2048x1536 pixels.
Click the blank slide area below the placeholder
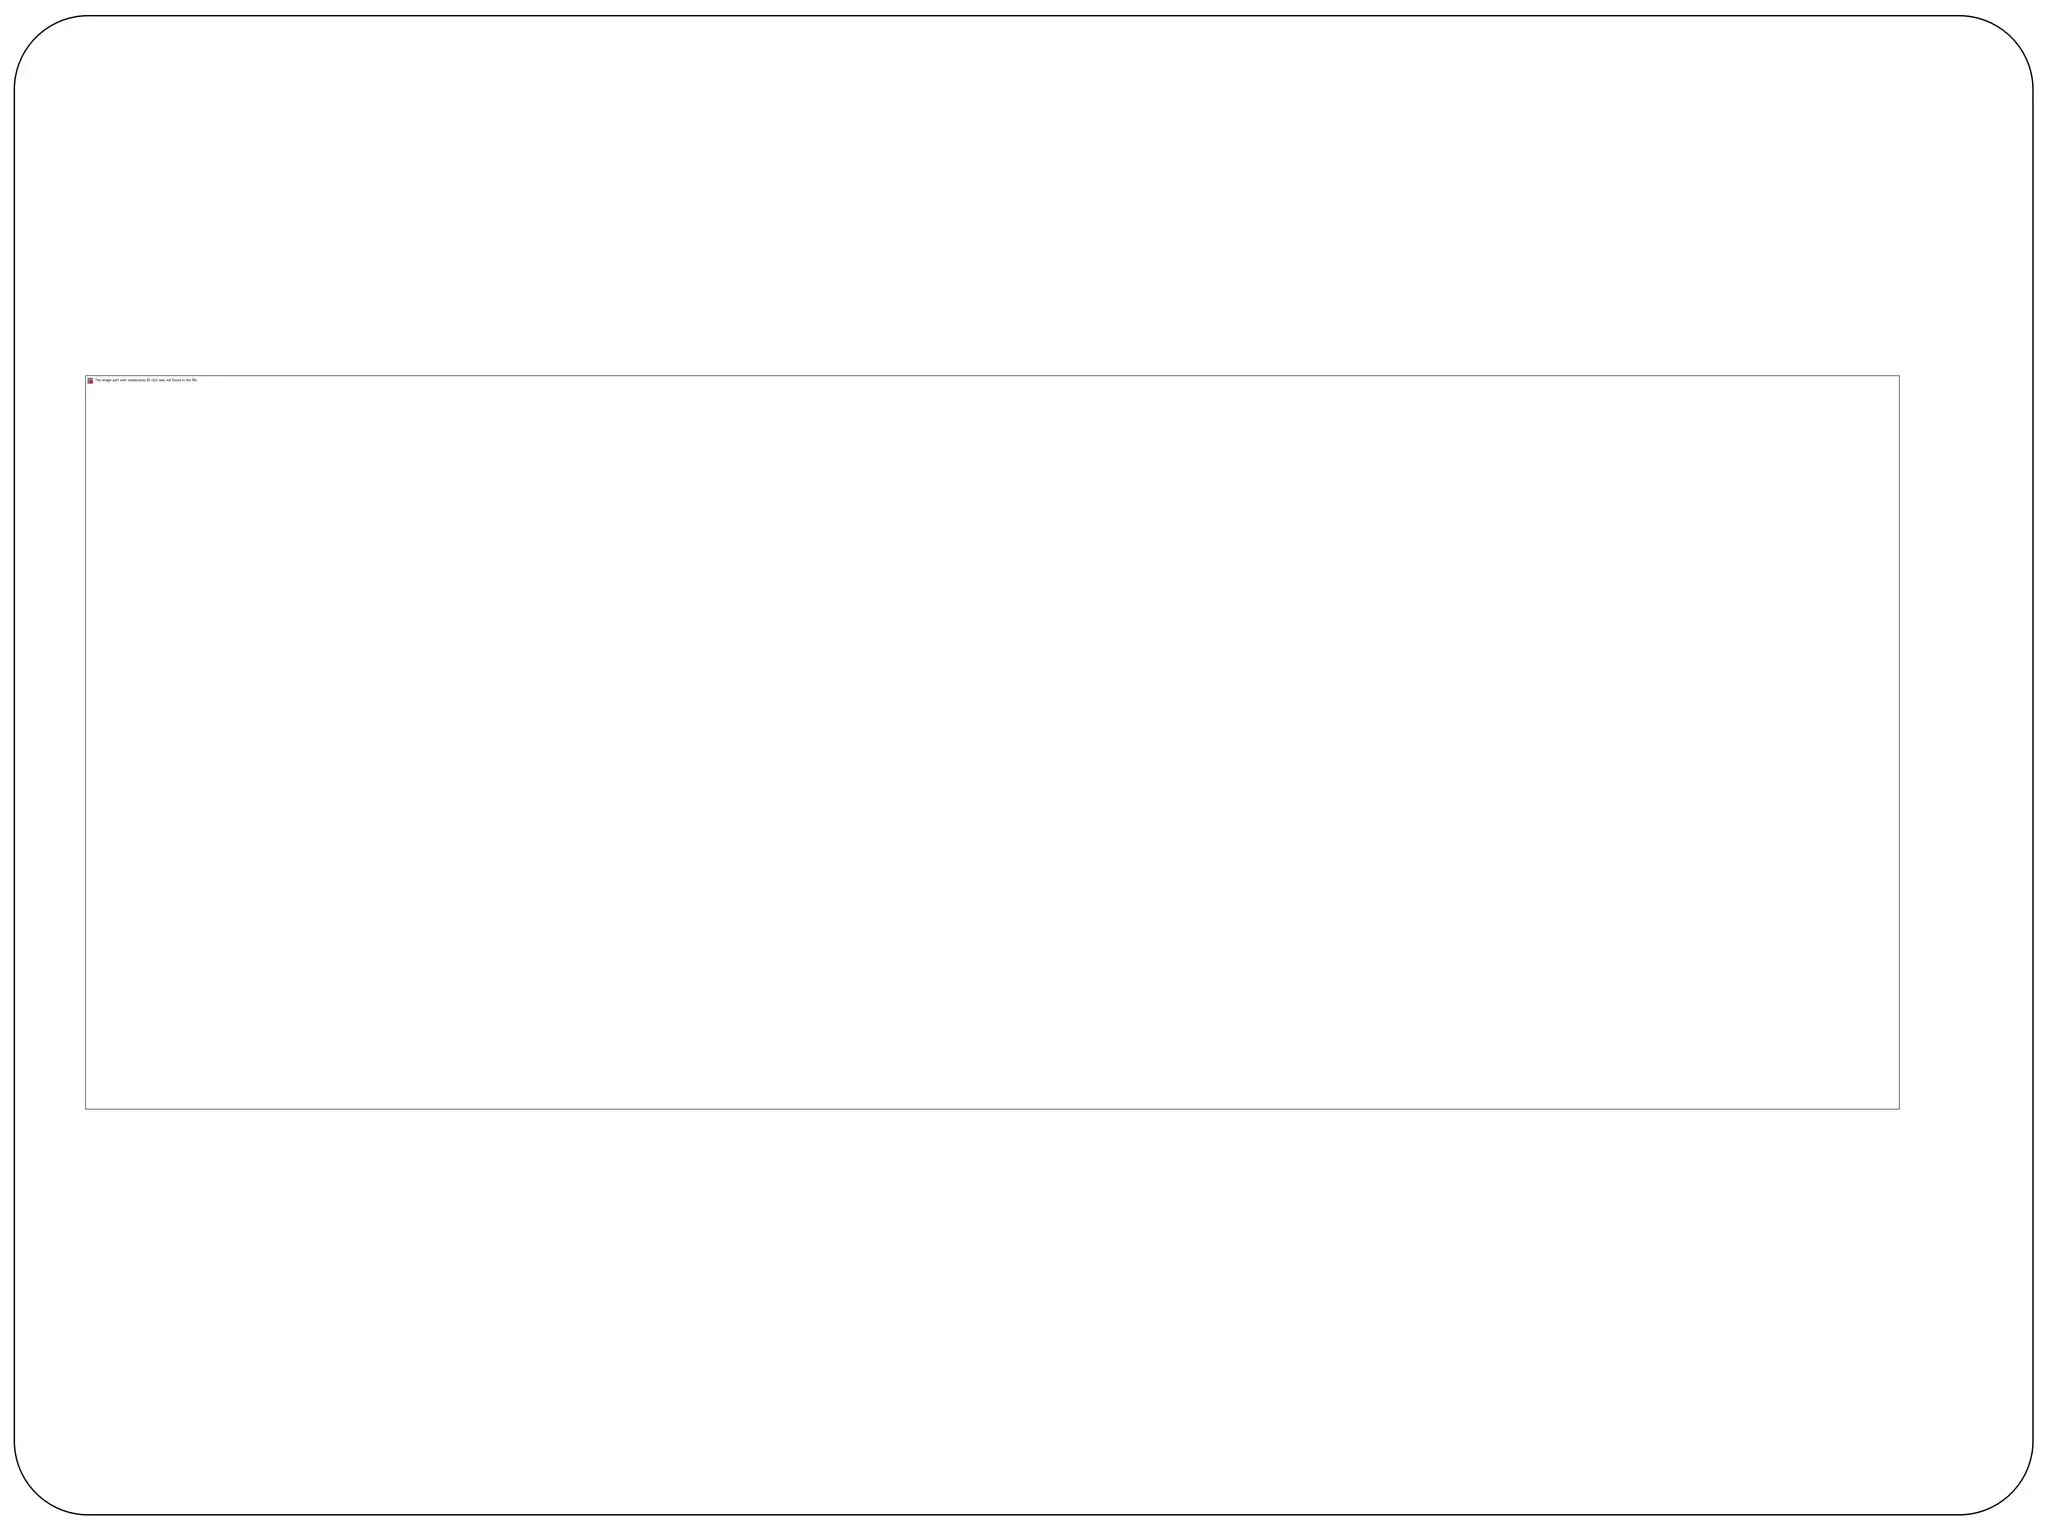point(1024,1310)
